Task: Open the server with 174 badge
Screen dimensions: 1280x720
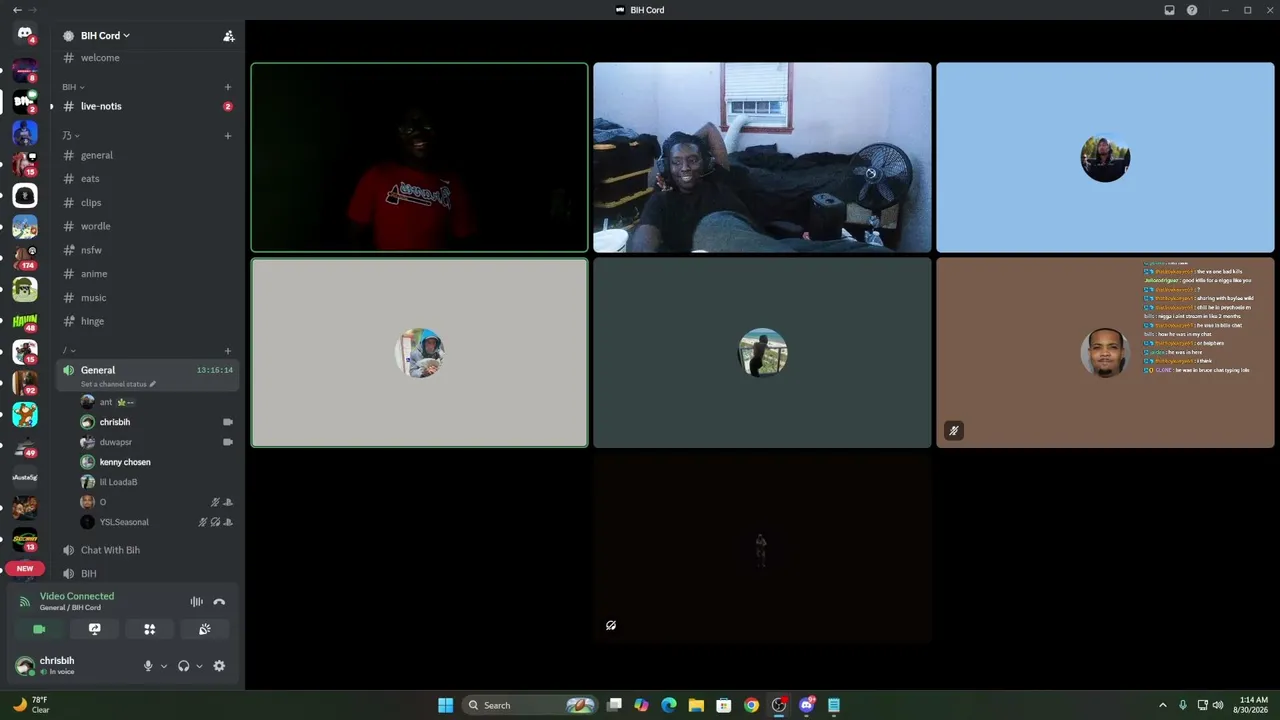Action: 25,258
